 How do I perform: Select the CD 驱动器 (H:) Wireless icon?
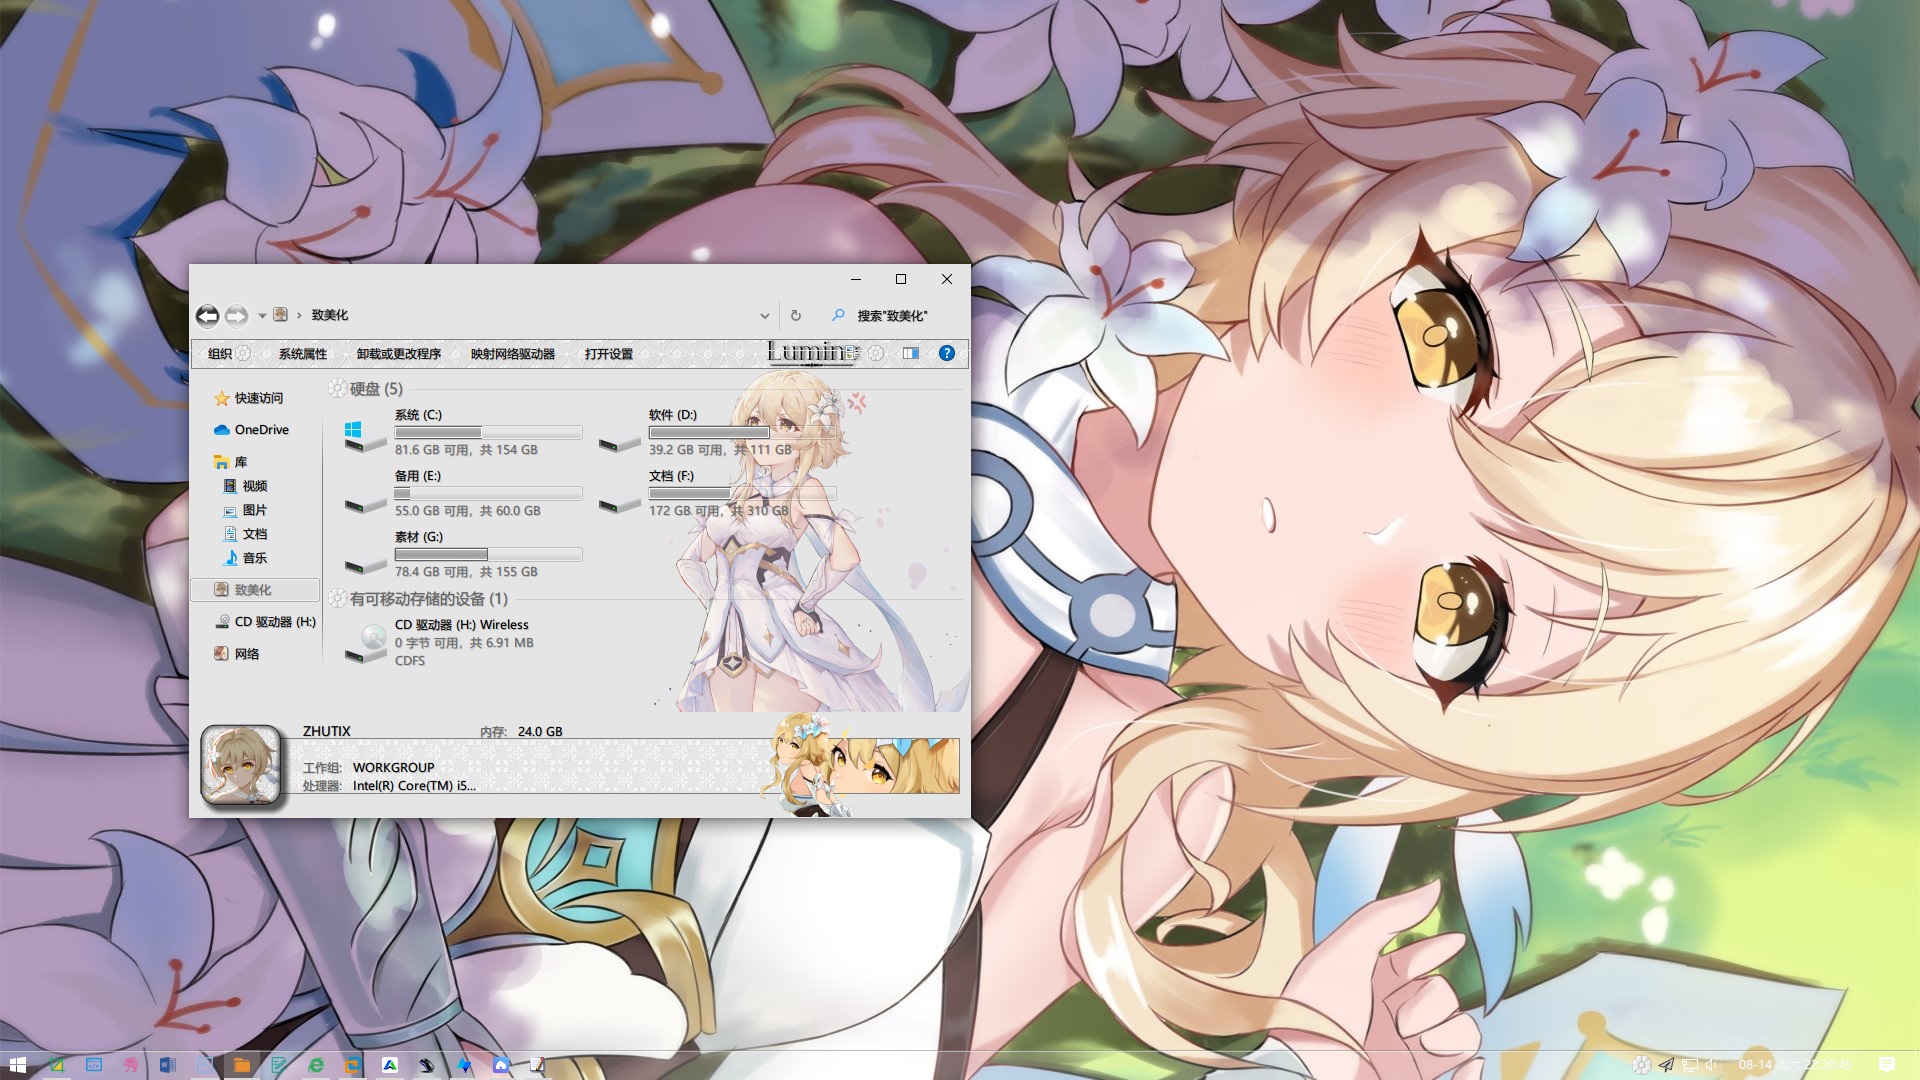[365, 643]
